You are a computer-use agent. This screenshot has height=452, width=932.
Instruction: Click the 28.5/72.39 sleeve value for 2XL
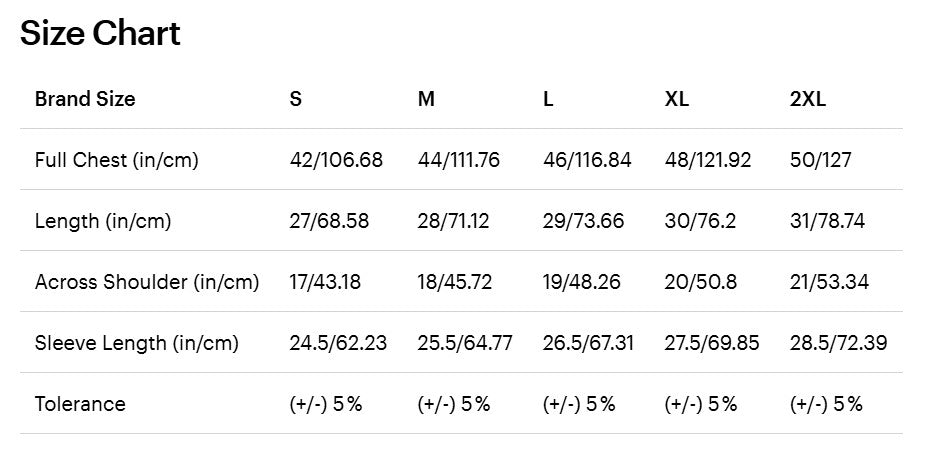pos(838,343)
